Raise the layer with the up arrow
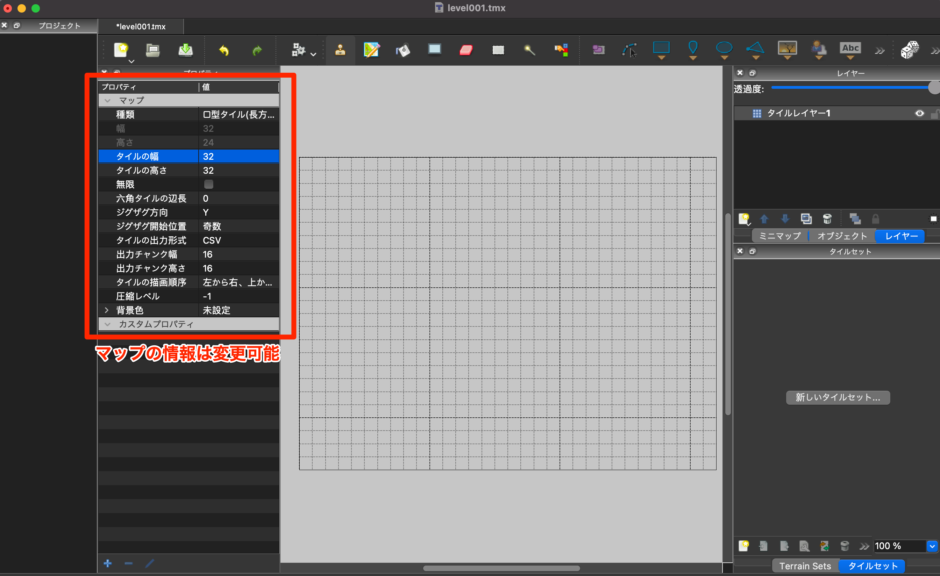 click(764, 219)
